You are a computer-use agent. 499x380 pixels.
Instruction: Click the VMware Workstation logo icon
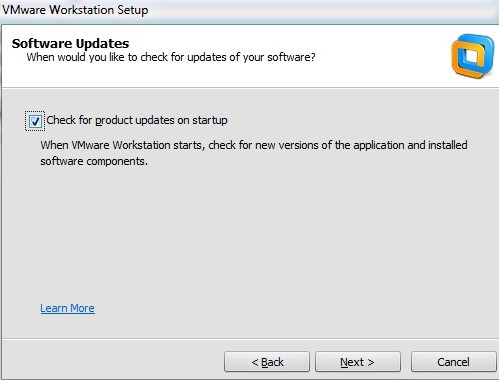(x=472, y=56)
